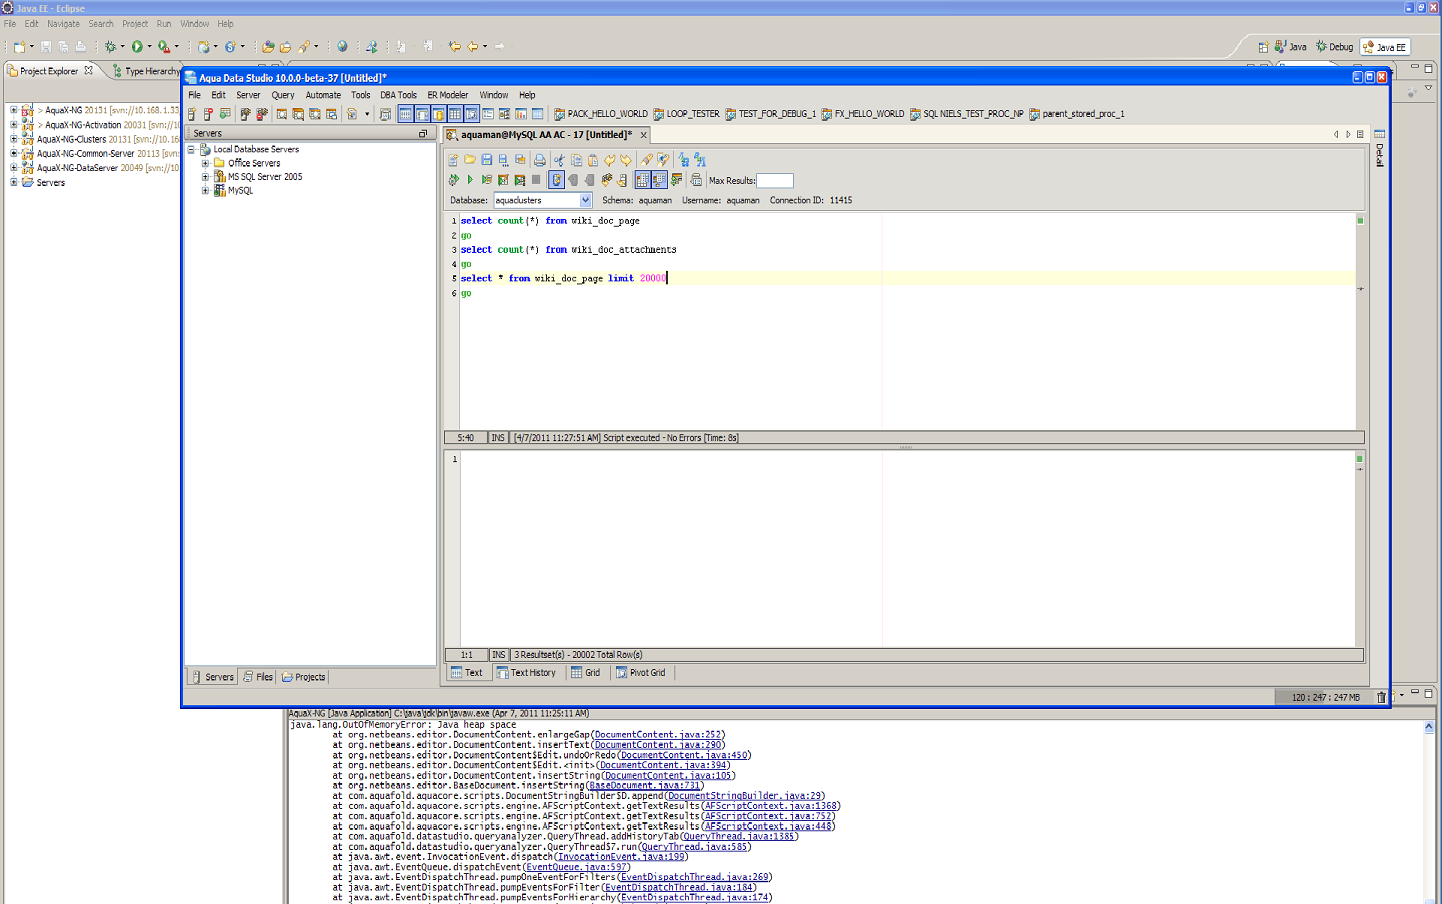Click the globe web browser icon in Eclipse toolbar
Image resolution: width=1442 pixels, height=904 pixels.
click(342, 46)
